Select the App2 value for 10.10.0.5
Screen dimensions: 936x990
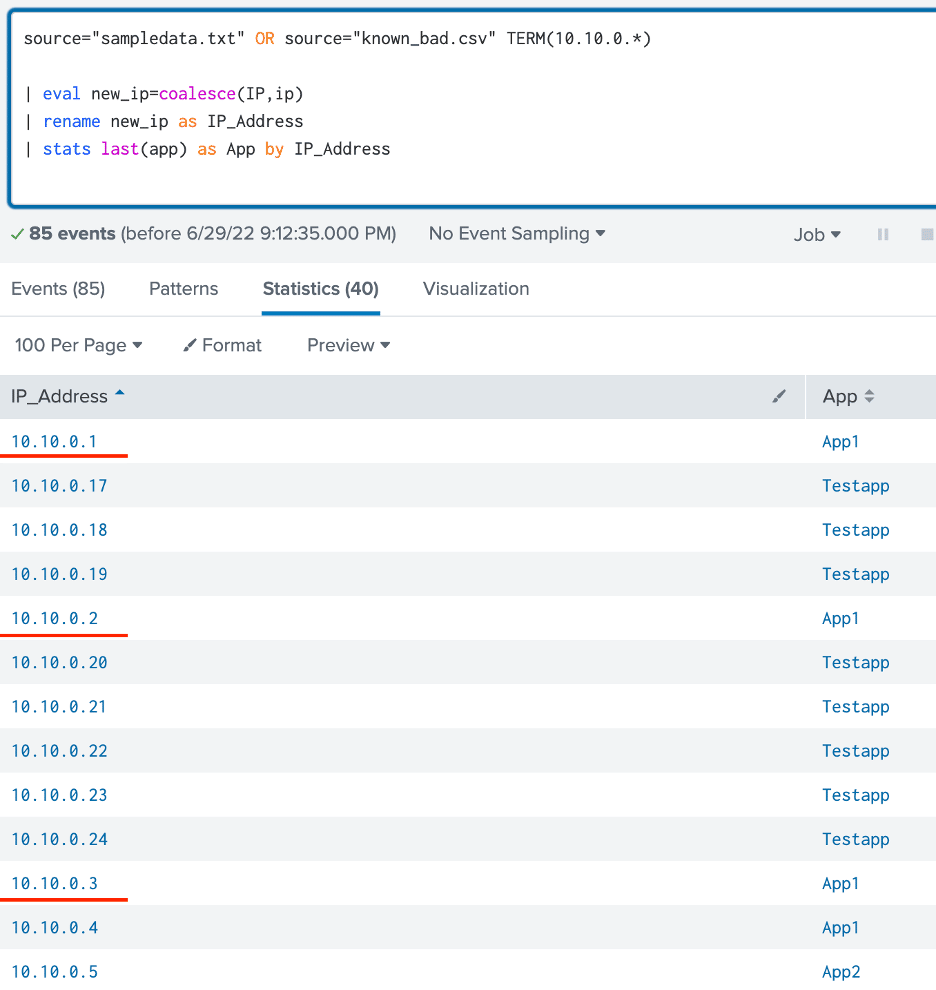click(x=841, y=972)
